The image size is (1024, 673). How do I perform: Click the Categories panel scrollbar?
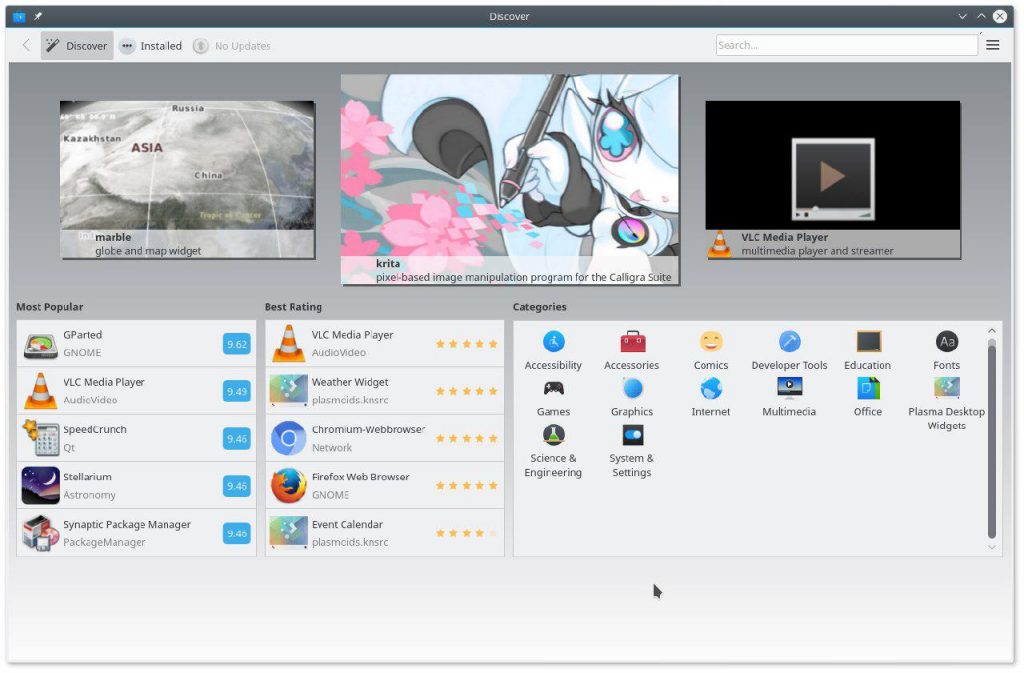point(992,439)
